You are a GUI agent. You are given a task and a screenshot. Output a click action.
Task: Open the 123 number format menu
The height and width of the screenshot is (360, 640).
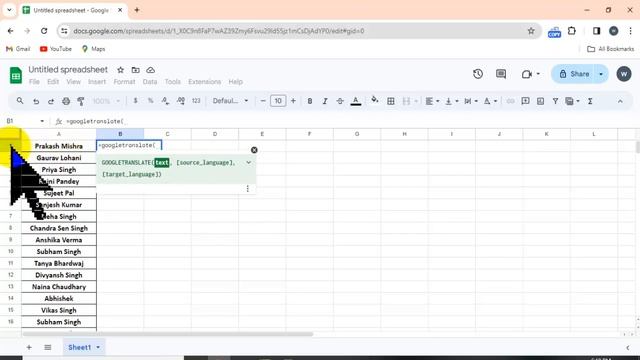(x=196, y=101)
